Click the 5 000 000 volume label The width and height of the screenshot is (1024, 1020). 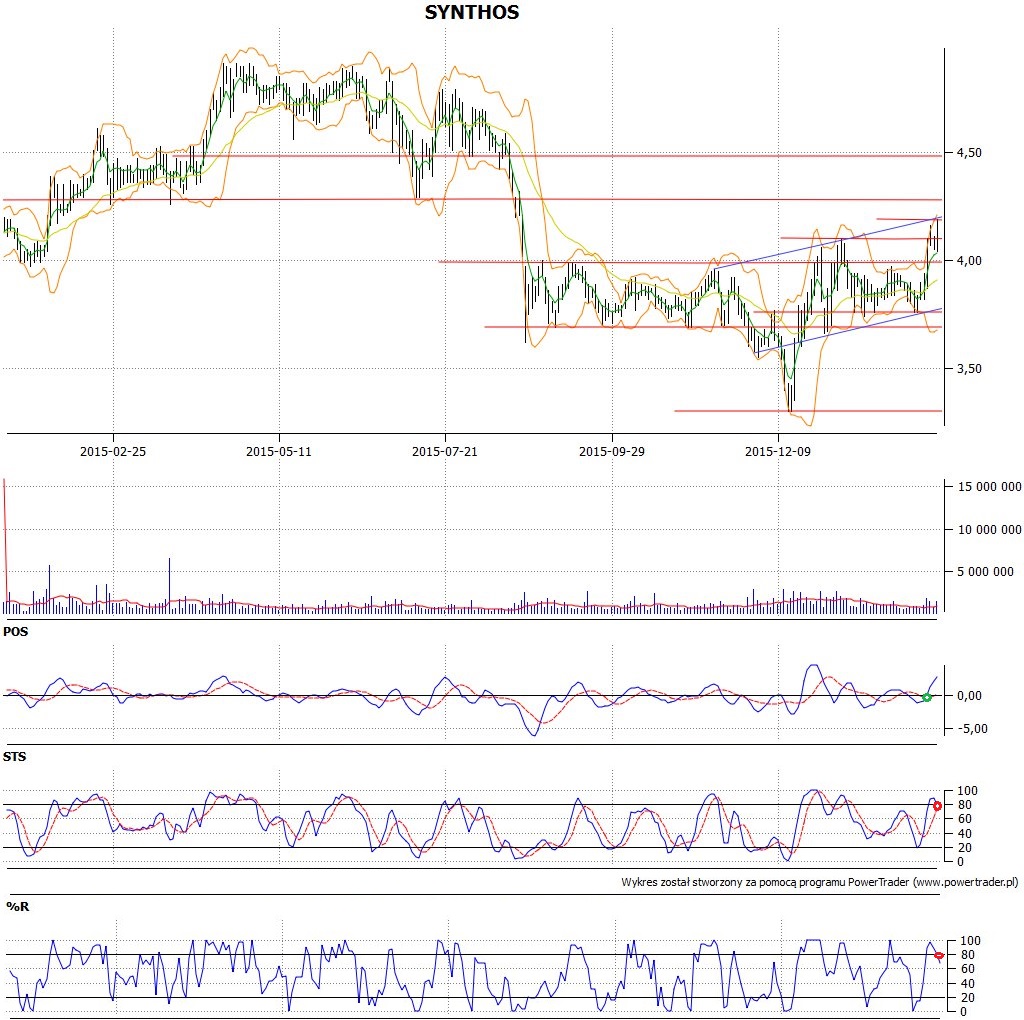coord(985,572)
